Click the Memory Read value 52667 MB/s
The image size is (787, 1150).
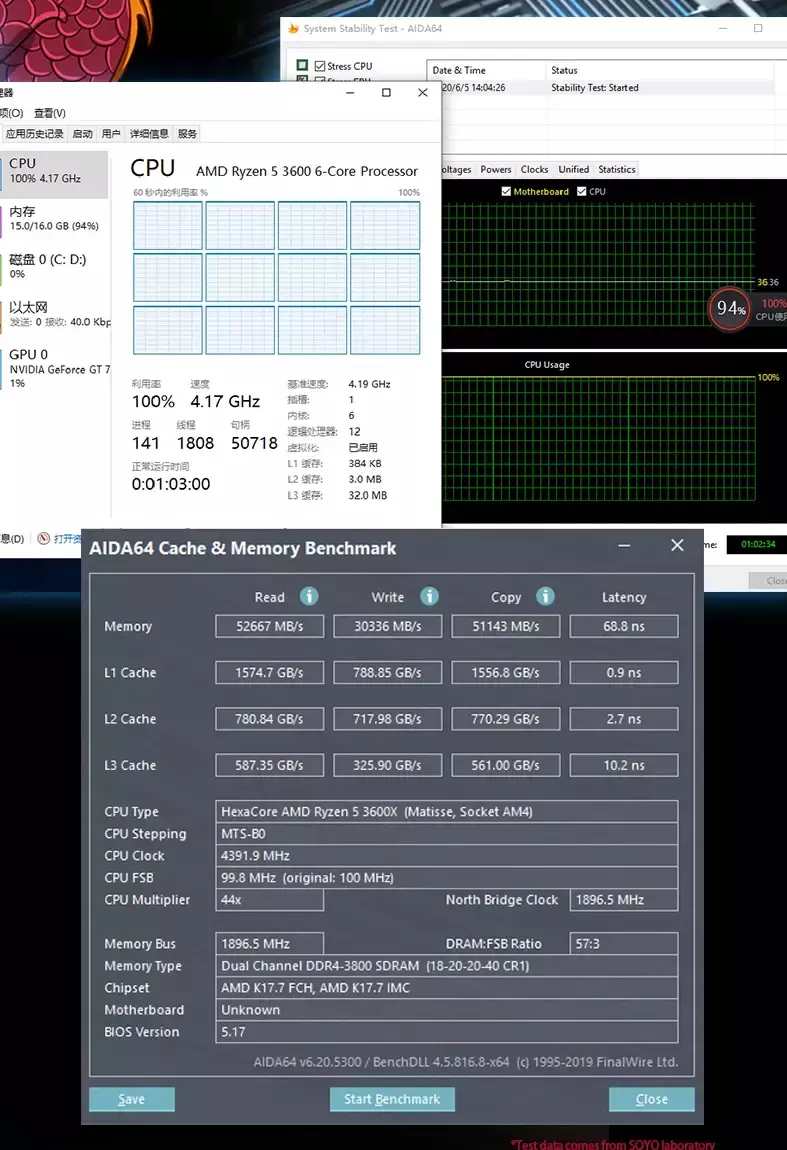(x=269, y=626)
